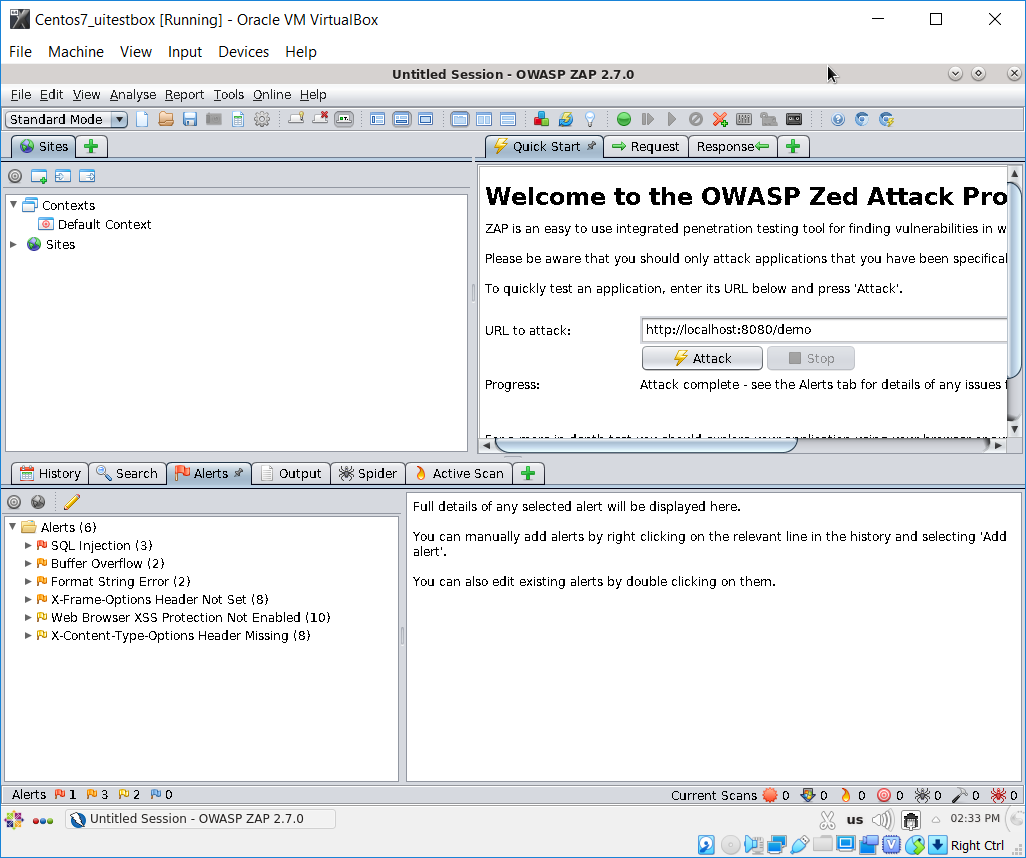The width and height of the screenshot is (1026, 858).
Task: Expand the Sites tree node
Action: (13, 244)
